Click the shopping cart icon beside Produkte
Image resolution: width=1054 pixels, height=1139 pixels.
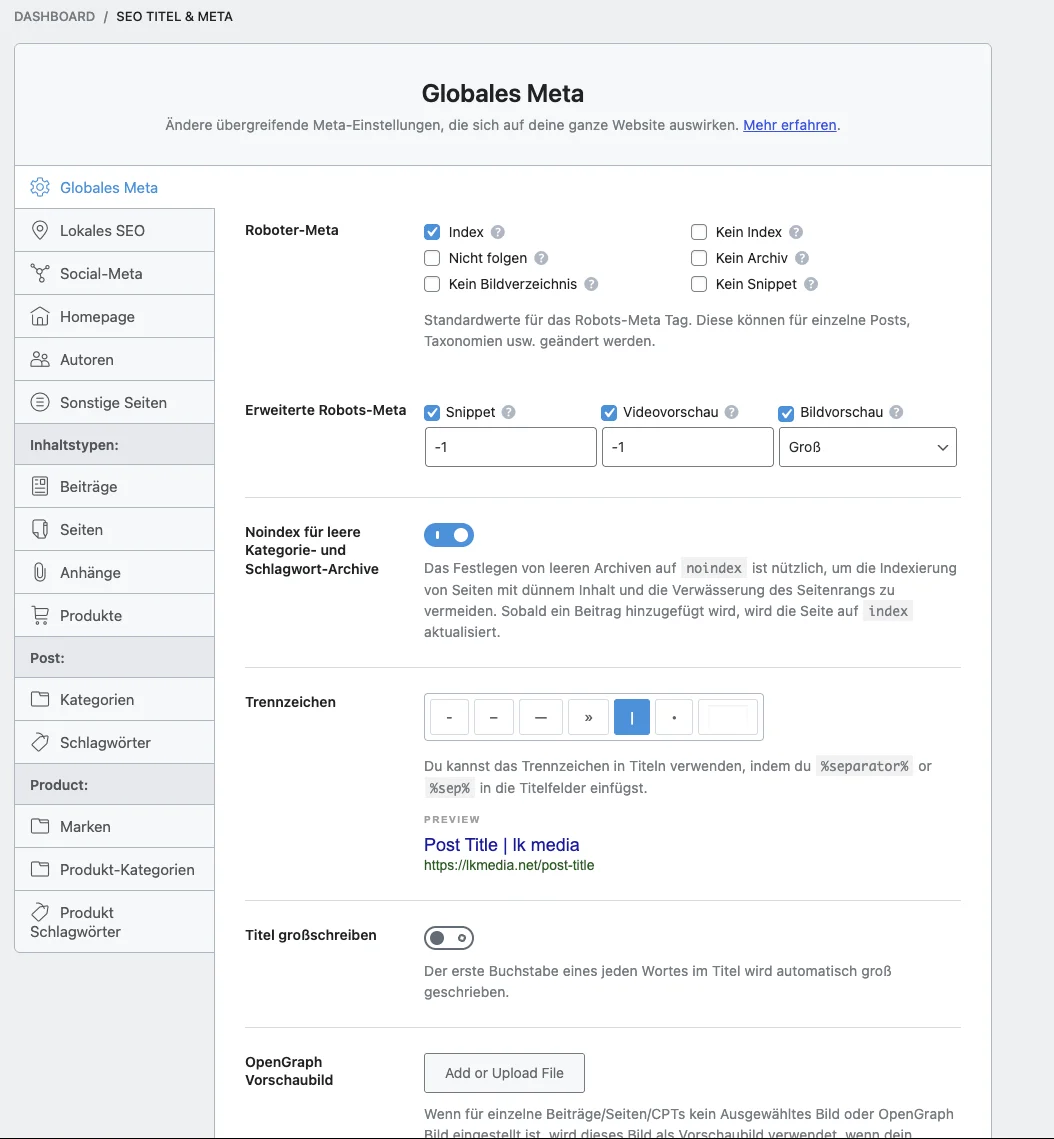[x=40, y=615]
